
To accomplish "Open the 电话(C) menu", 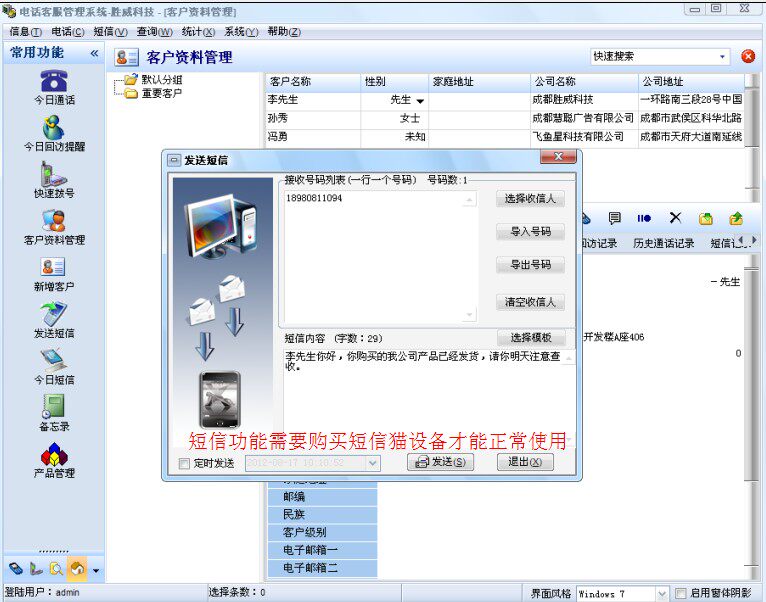I will pyautogui.click(x=68, y=32).
